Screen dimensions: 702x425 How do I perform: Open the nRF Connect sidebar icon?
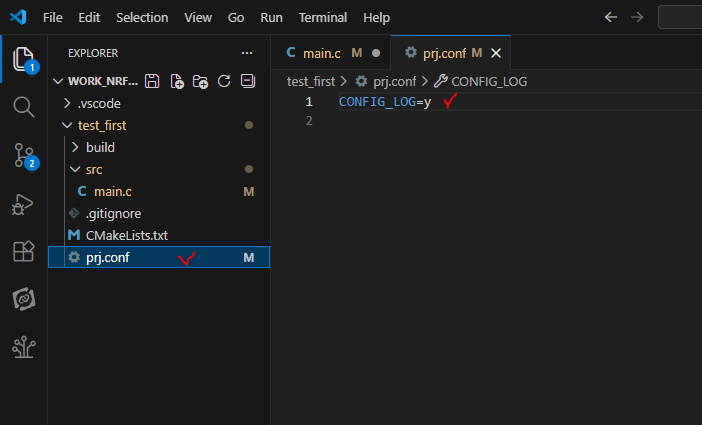click(23, 299)
